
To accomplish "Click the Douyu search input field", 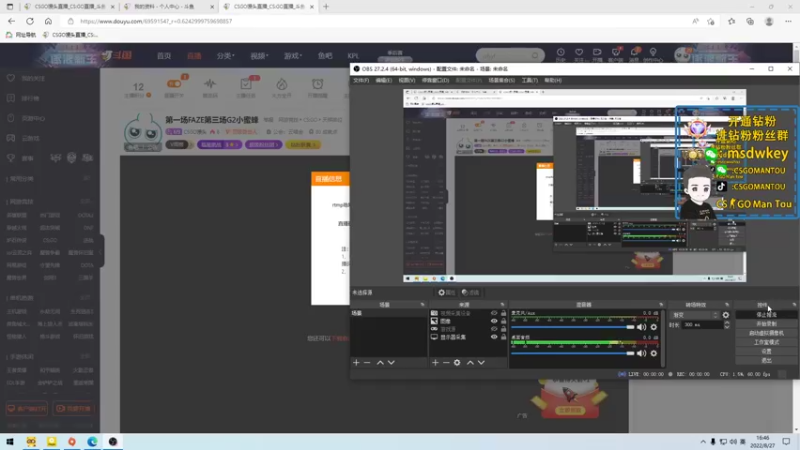I will point(504,55).
